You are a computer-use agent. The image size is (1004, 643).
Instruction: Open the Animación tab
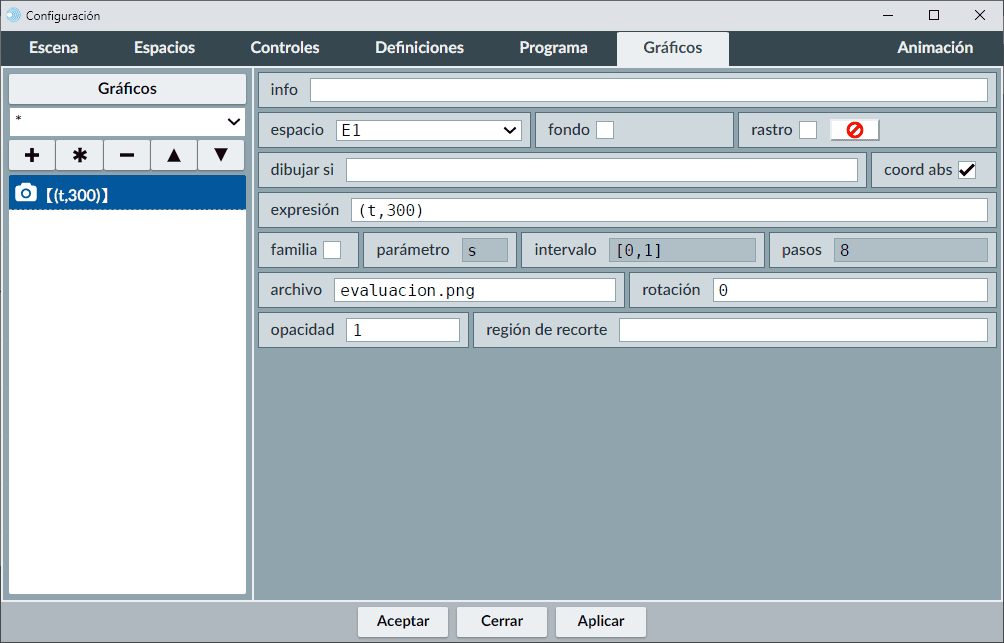pos(935,48)
